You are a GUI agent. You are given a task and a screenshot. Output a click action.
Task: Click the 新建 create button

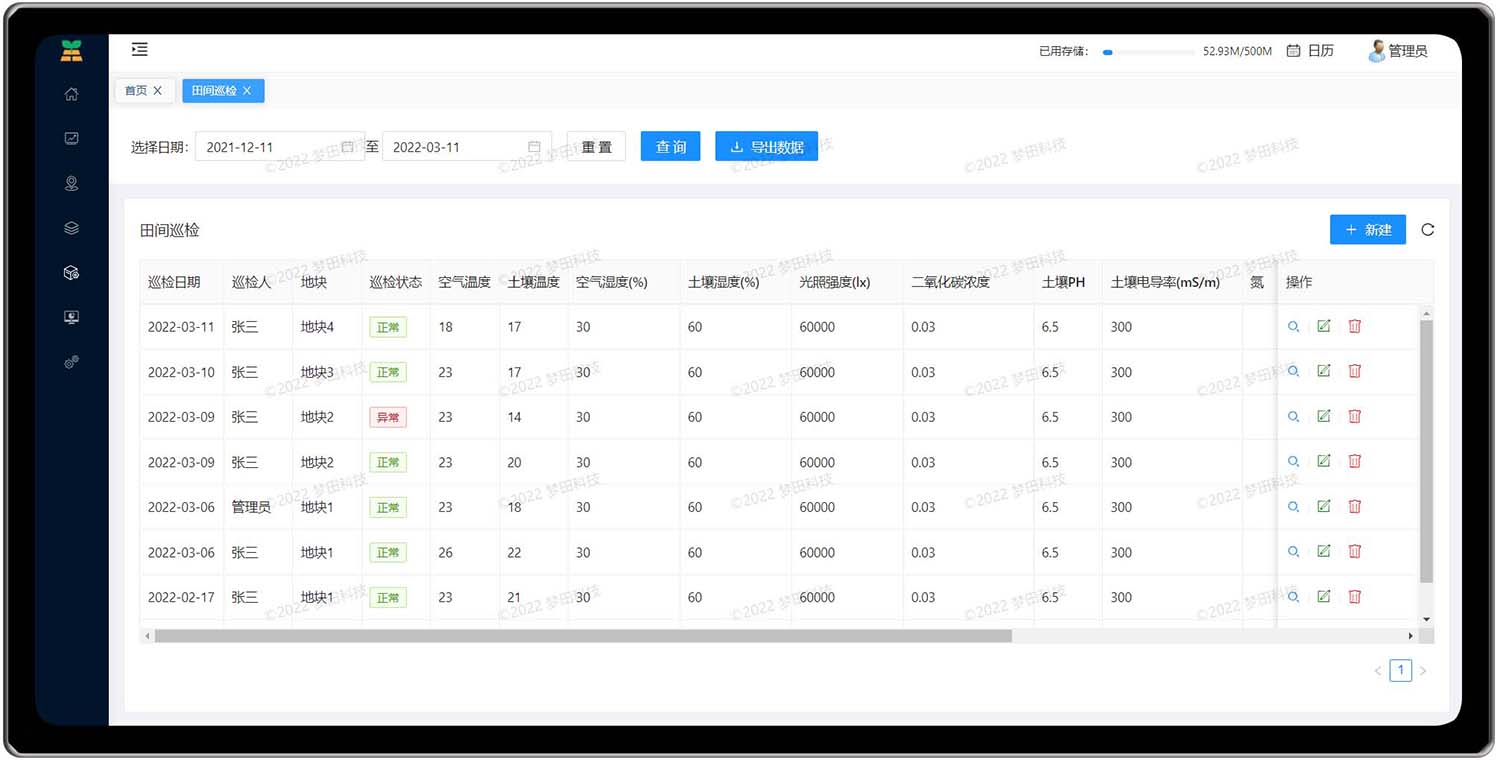pyautogui.click(x=1368, y=230)
